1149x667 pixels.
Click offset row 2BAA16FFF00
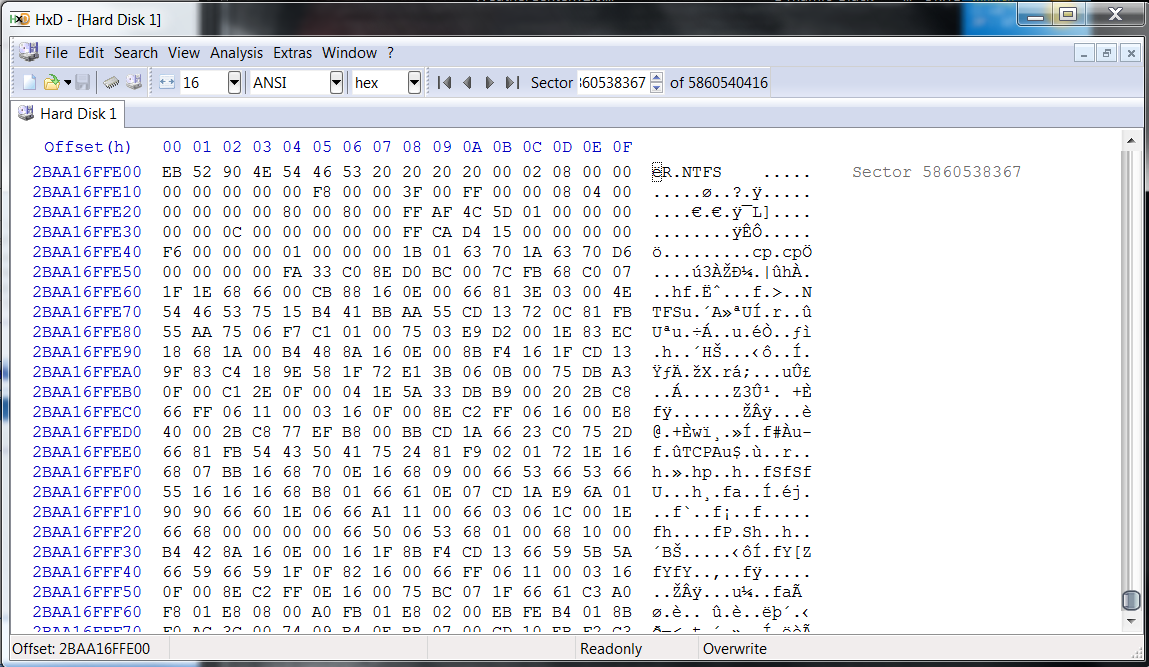coord(86,492)
